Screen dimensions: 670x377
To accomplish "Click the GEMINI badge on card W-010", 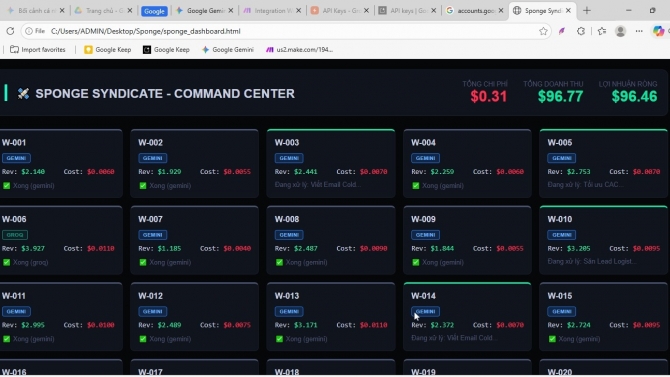I will click(x=561, y=235).
